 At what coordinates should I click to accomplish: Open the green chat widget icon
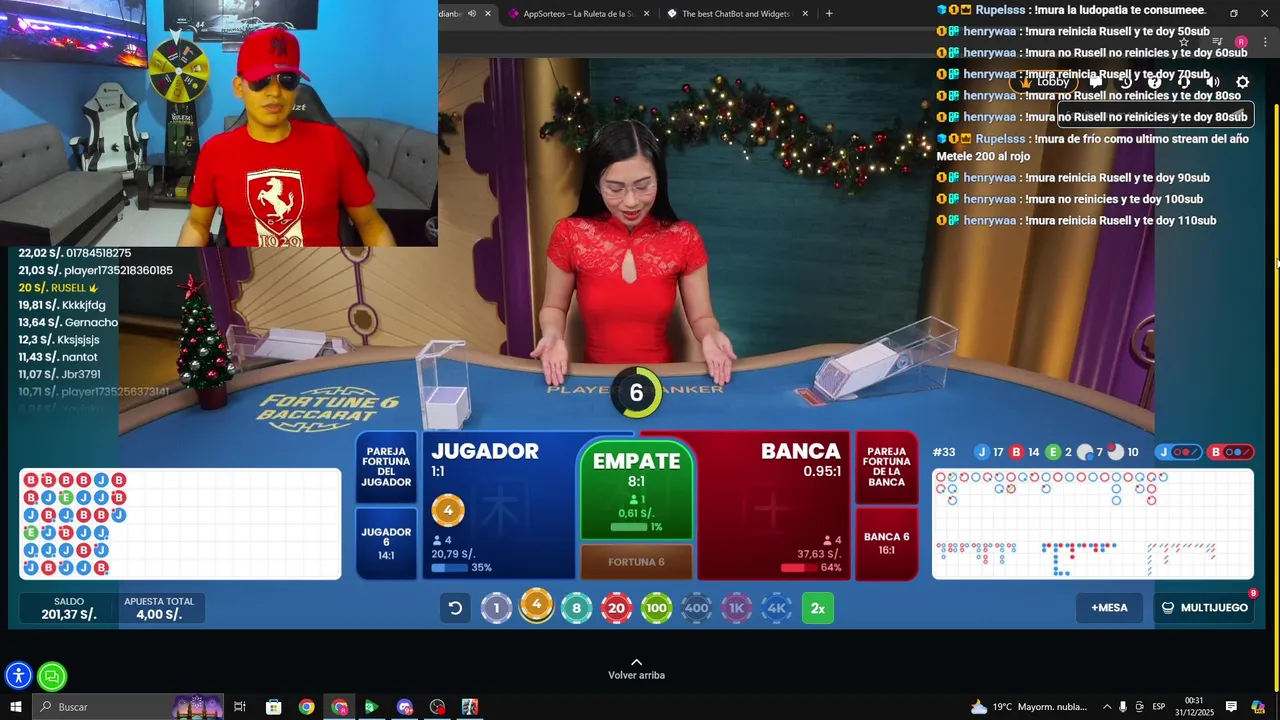click(x=52, y=677)
